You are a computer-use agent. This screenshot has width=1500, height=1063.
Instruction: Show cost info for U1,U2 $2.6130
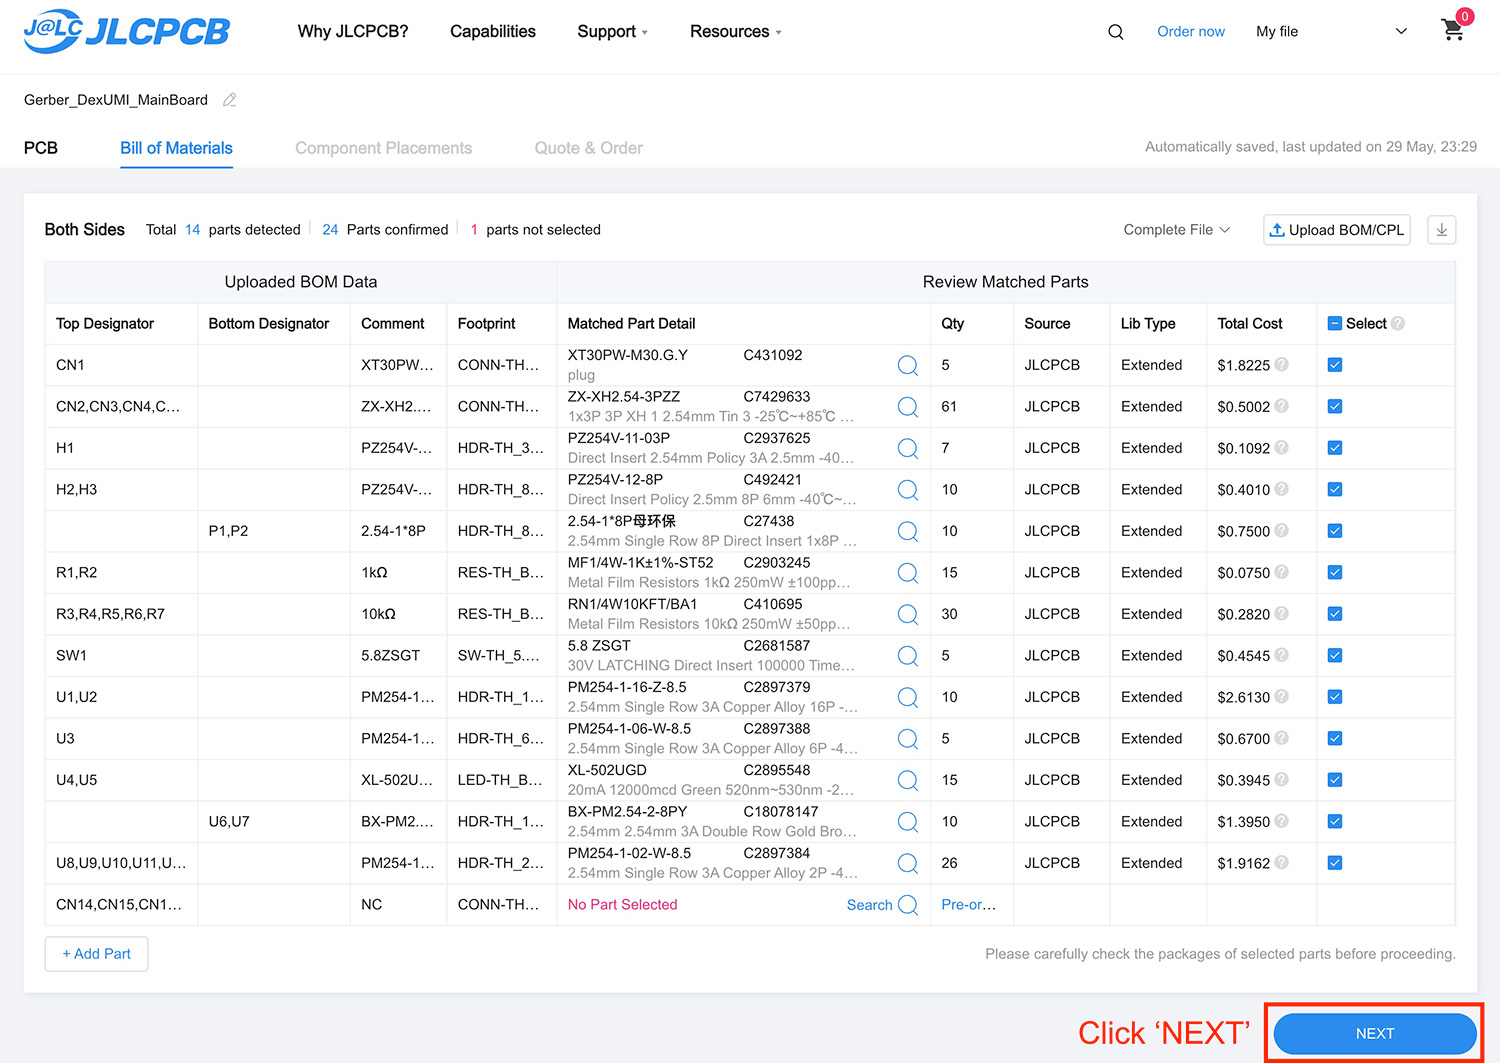[x=1281, y=697]
